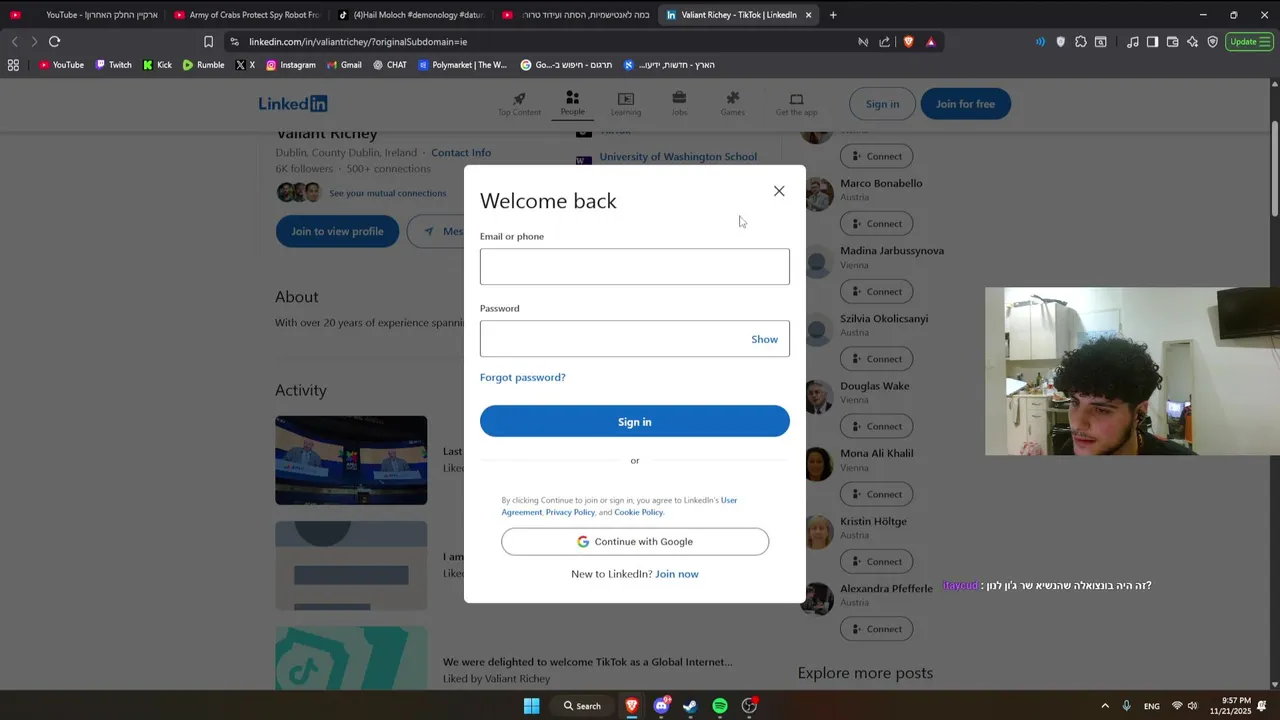Viewport: 1280px width, 720px height.
Task: Open the Cookie Policy link
Action: pos(638,512)
